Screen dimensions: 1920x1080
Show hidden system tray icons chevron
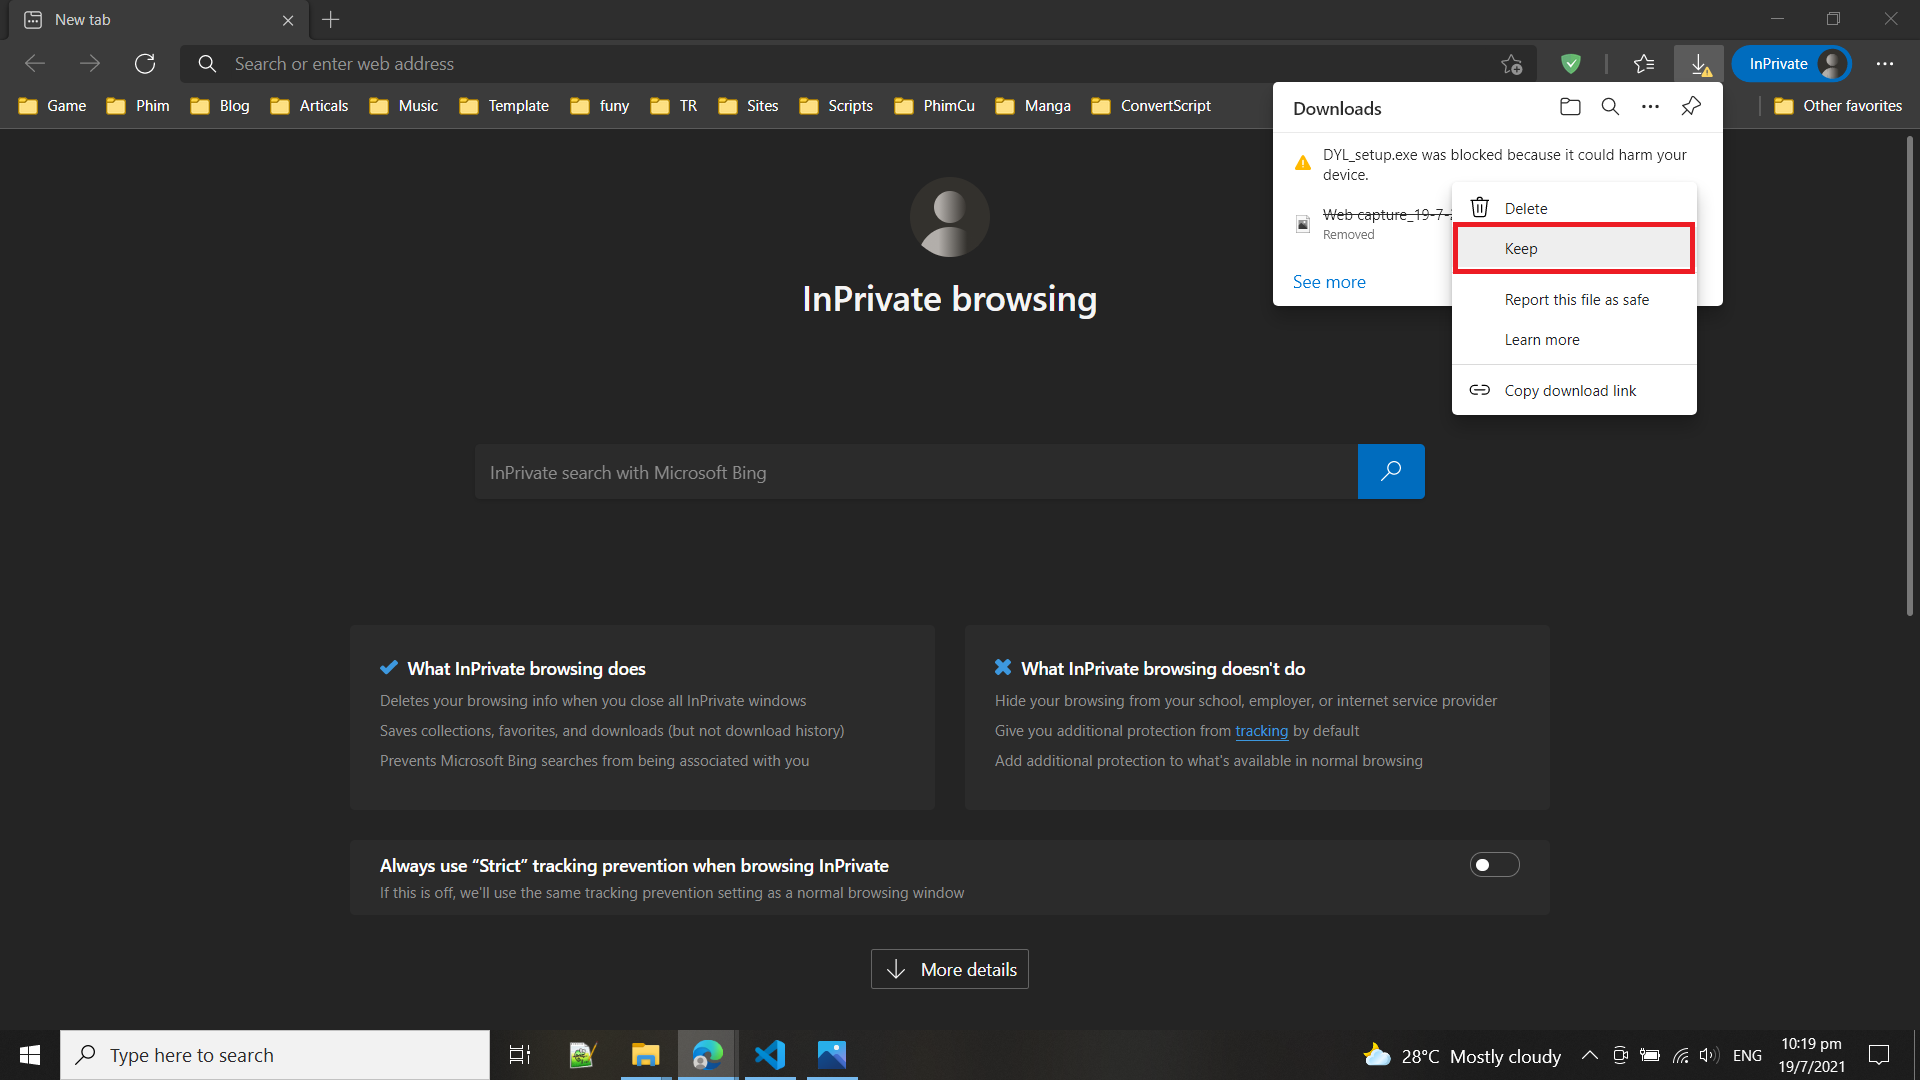pyautogui.click(x=1589, y=1055)
